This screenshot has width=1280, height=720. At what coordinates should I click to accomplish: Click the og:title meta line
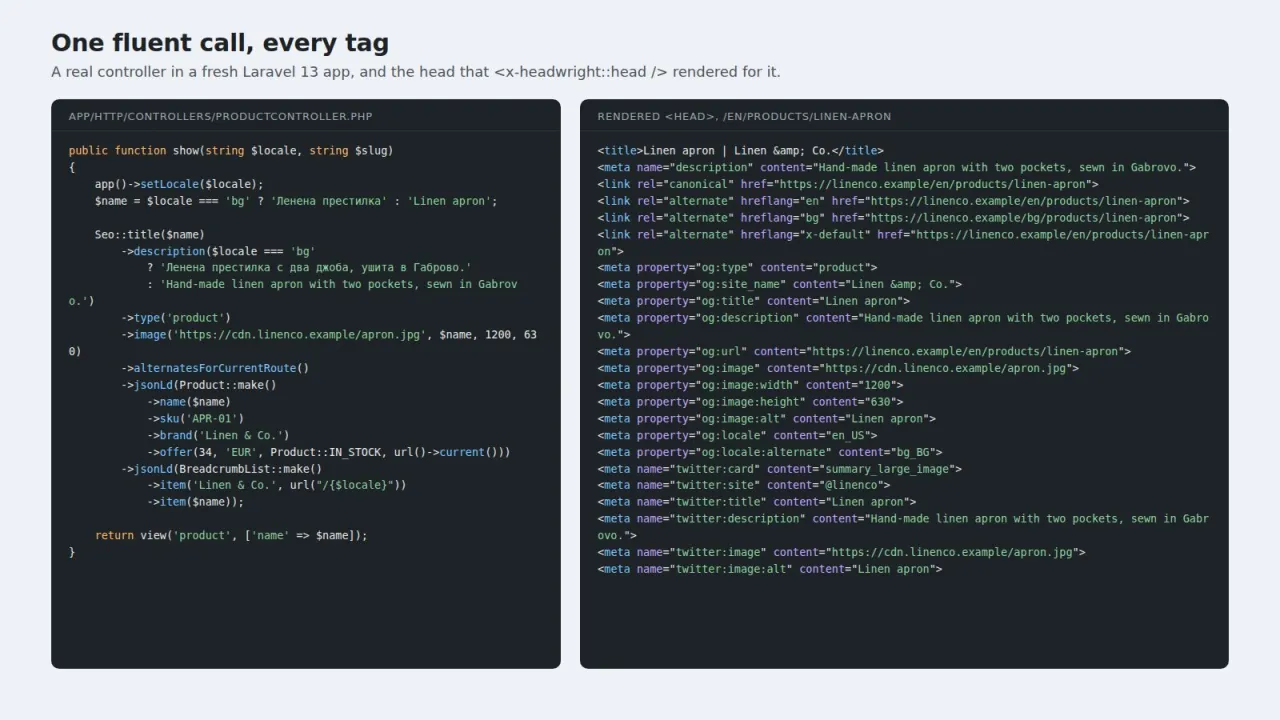(x=754, y=301)
